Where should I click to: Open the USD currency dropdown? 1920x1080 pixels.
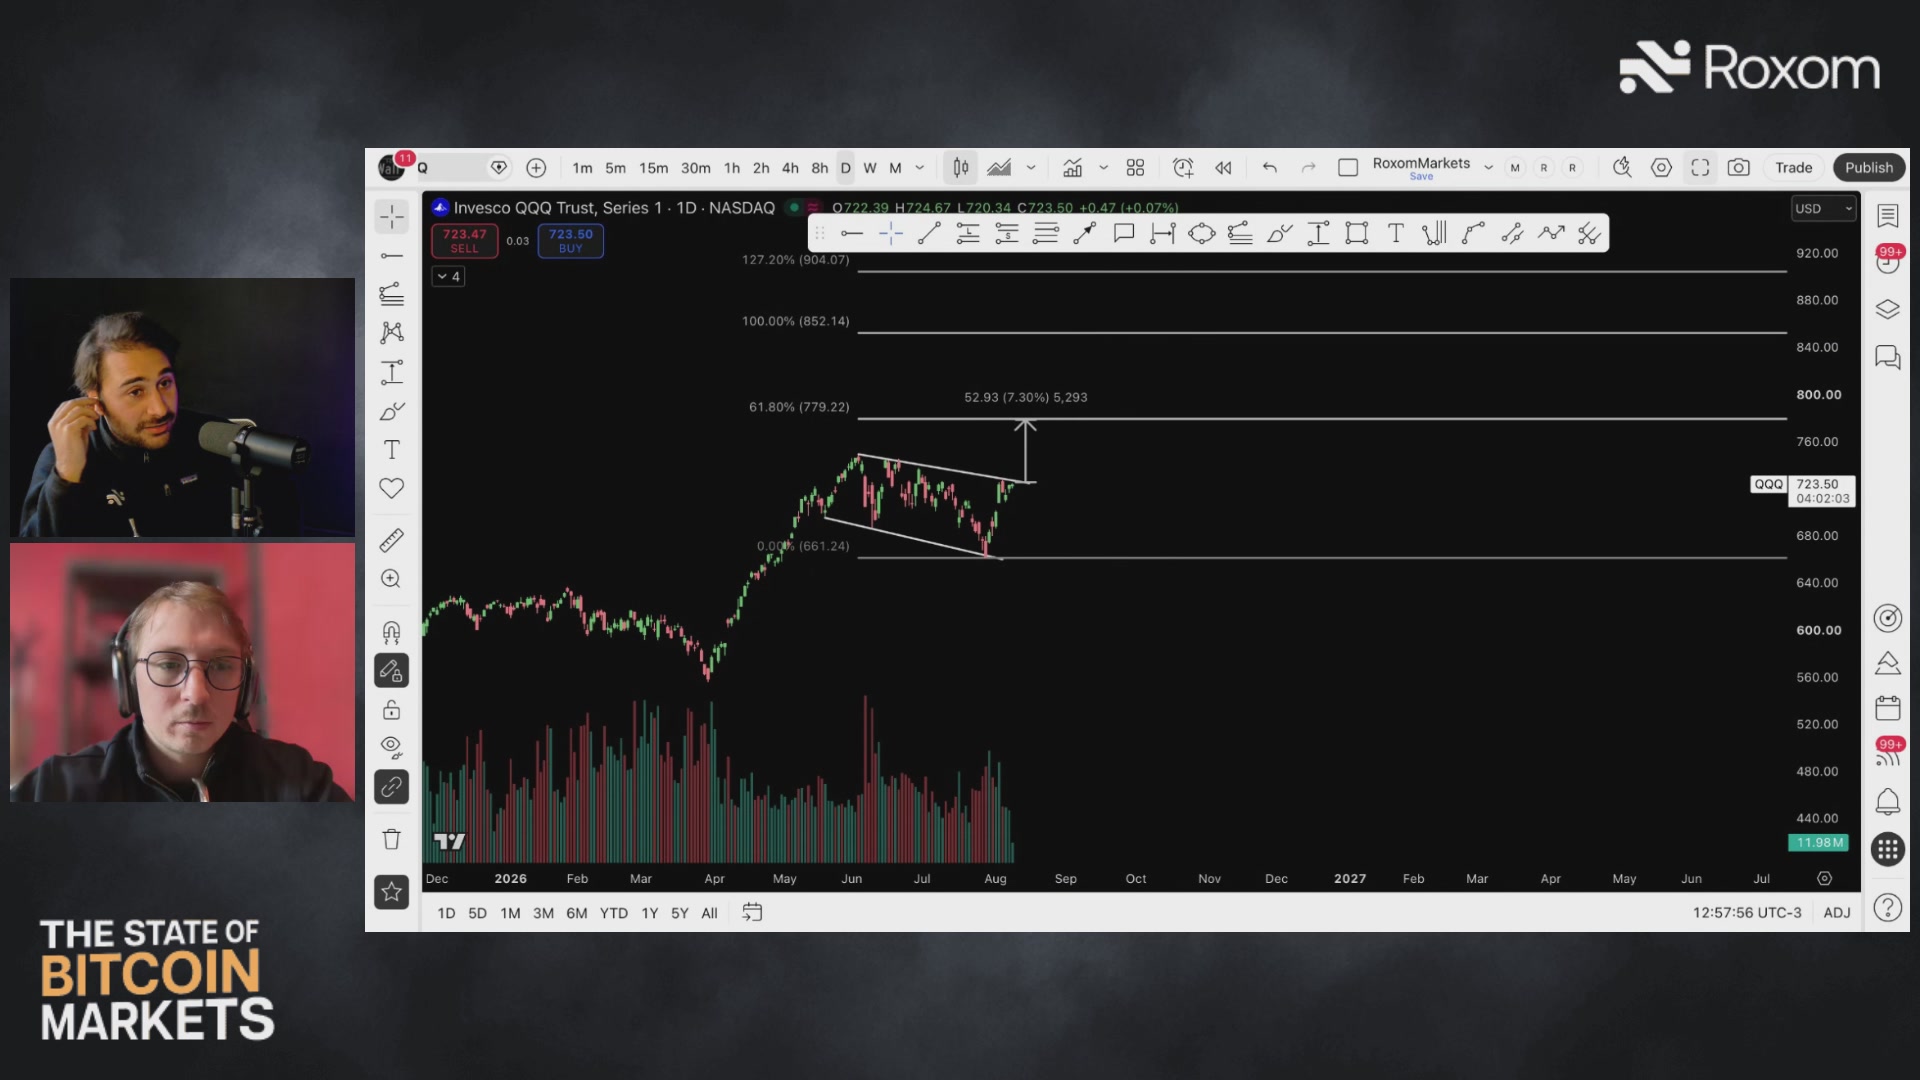point(1824,208)
